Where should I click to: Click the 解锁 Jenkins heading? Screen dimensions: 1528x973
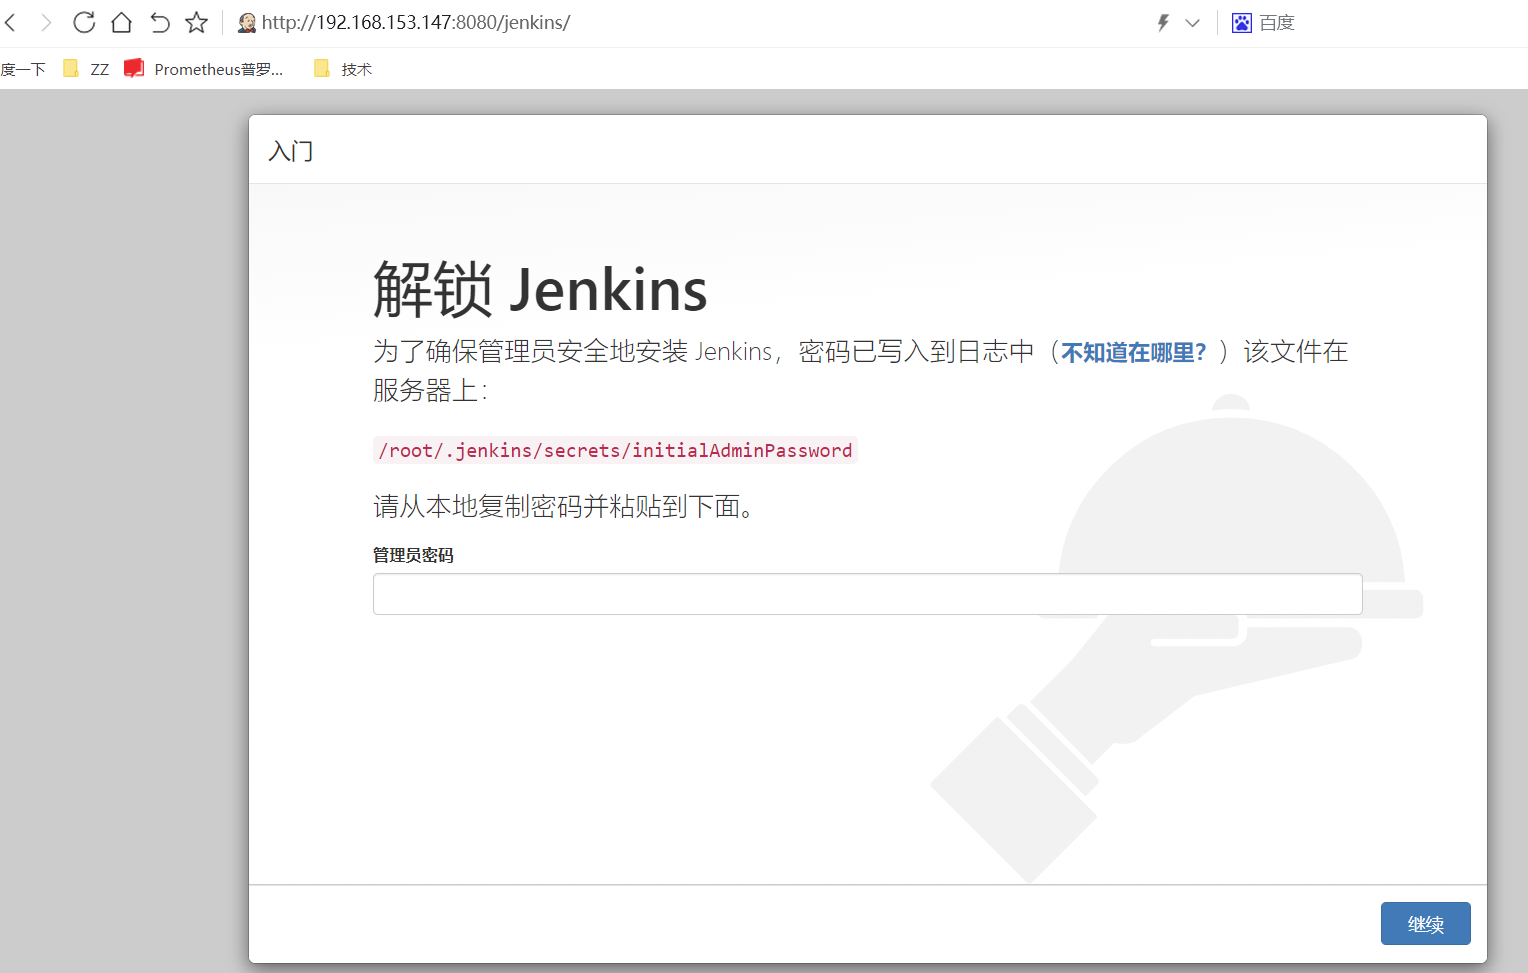tap(540, 289)
